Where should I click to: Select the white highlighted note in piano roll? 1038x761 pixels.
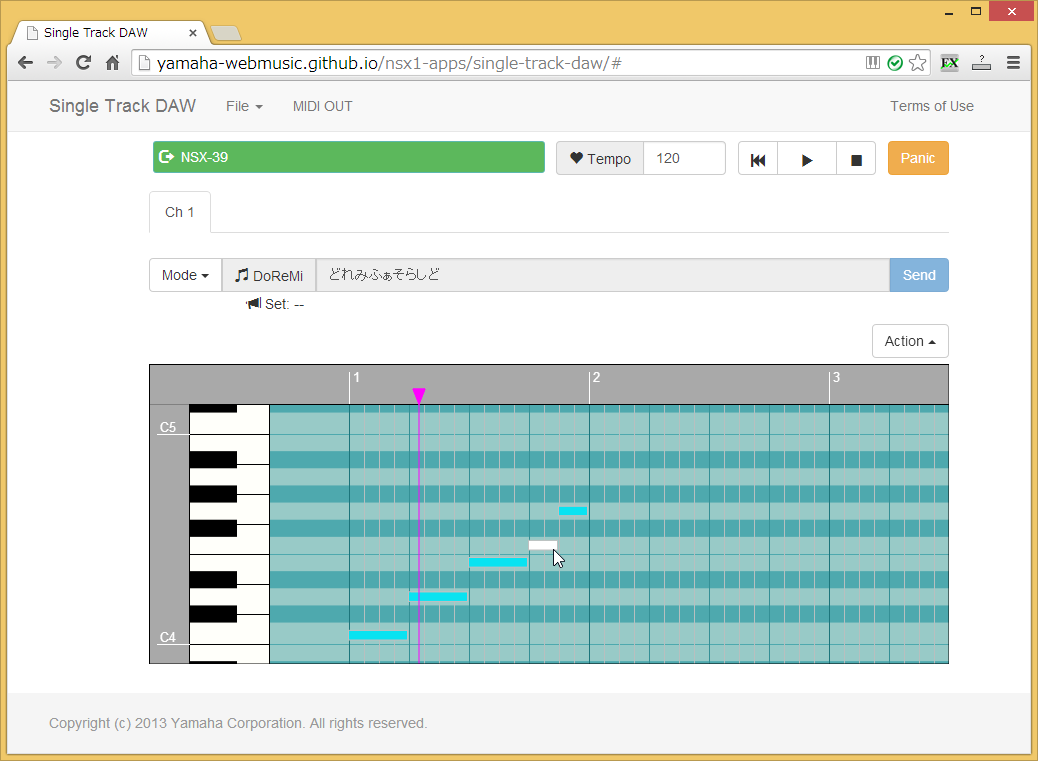[x=543, y=545]
